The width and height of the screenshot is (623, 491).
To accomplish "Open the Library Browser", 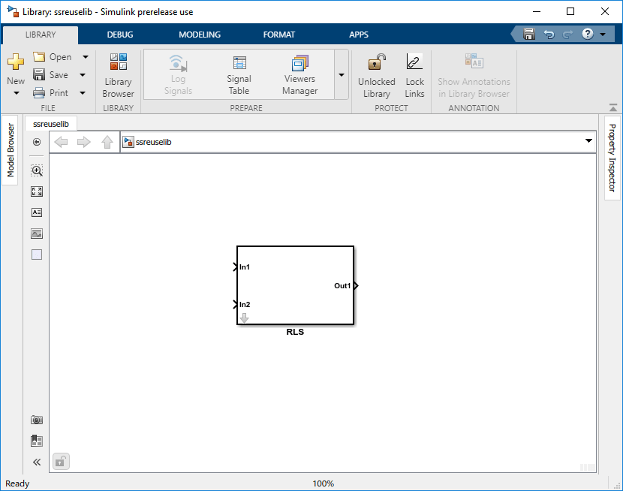I will (118, 75).
